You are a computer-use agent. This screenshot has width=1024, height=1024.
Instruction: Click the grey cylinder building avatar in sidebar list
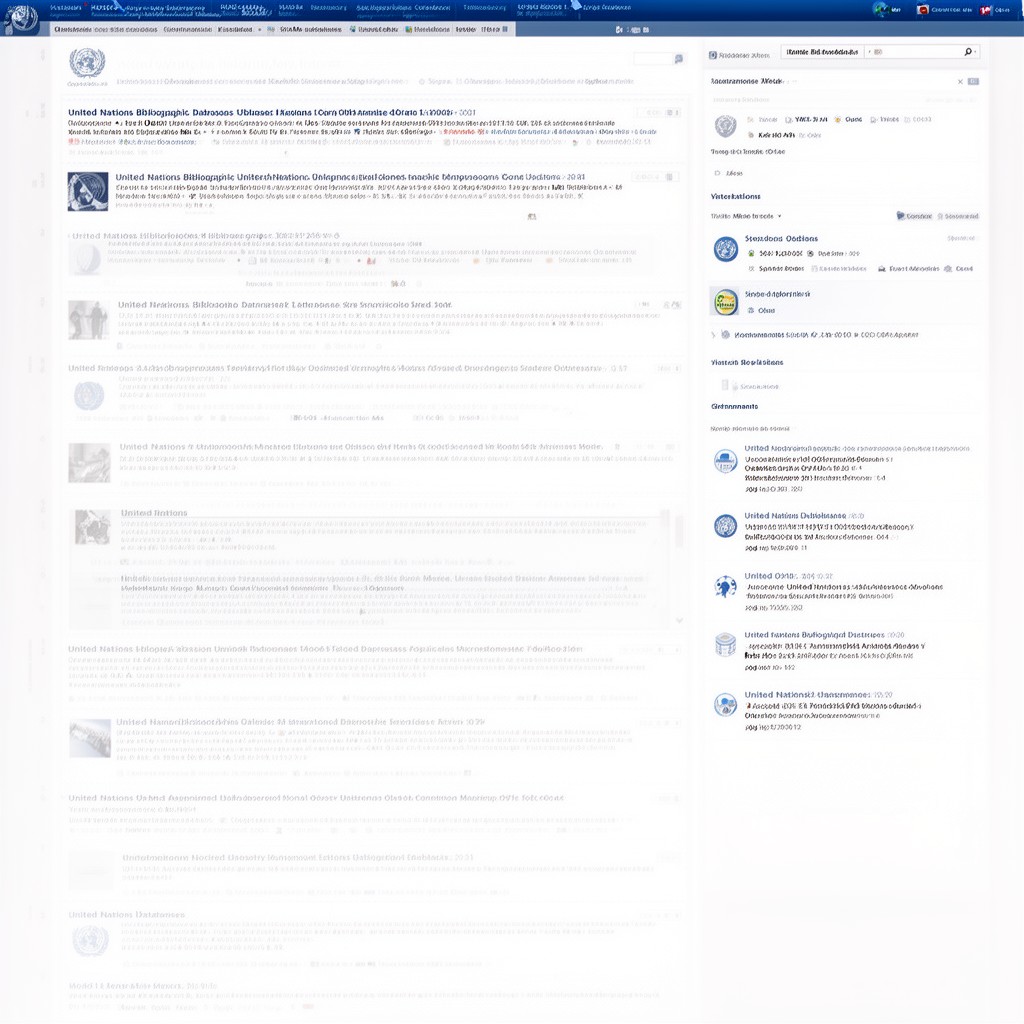(x=726, y=645)
